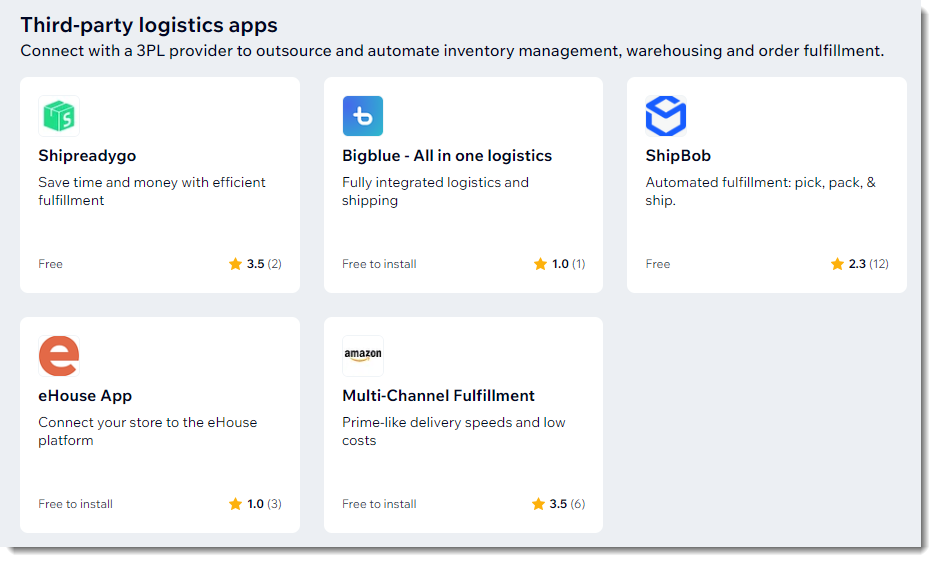Click Free to install on eHouse App card
This screenshot has height=562, width=936.
[x=75, y=504]
